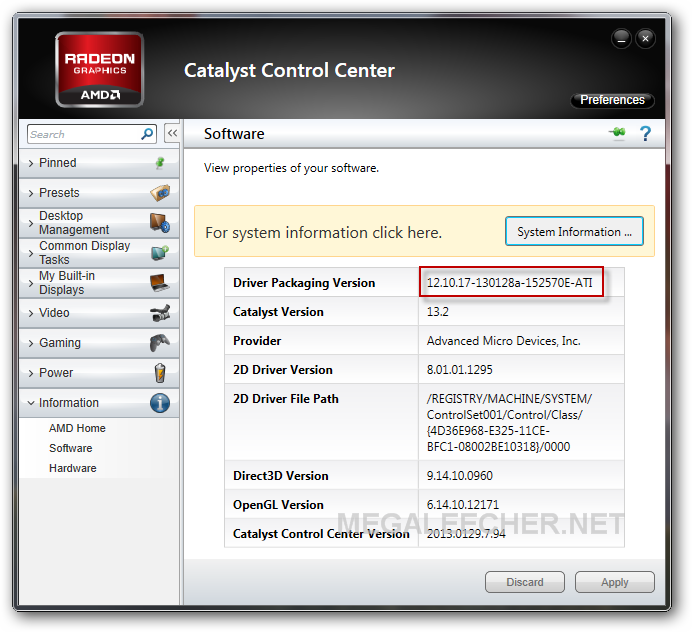Click Control Center version 2013.0129.7.94
This screenshot has height=632, width=692.
(466, 534)
